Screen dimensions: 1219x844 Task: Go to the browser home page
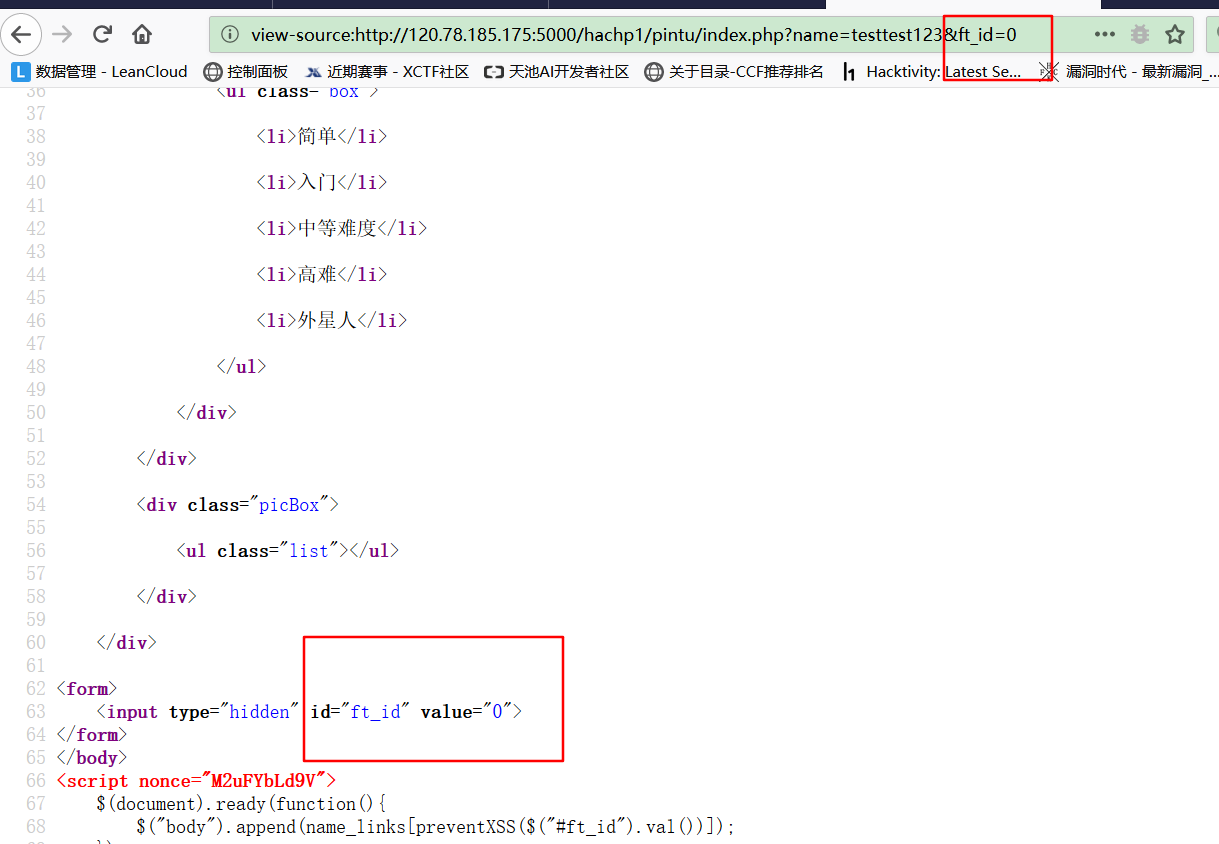click(x=143, y=35)
